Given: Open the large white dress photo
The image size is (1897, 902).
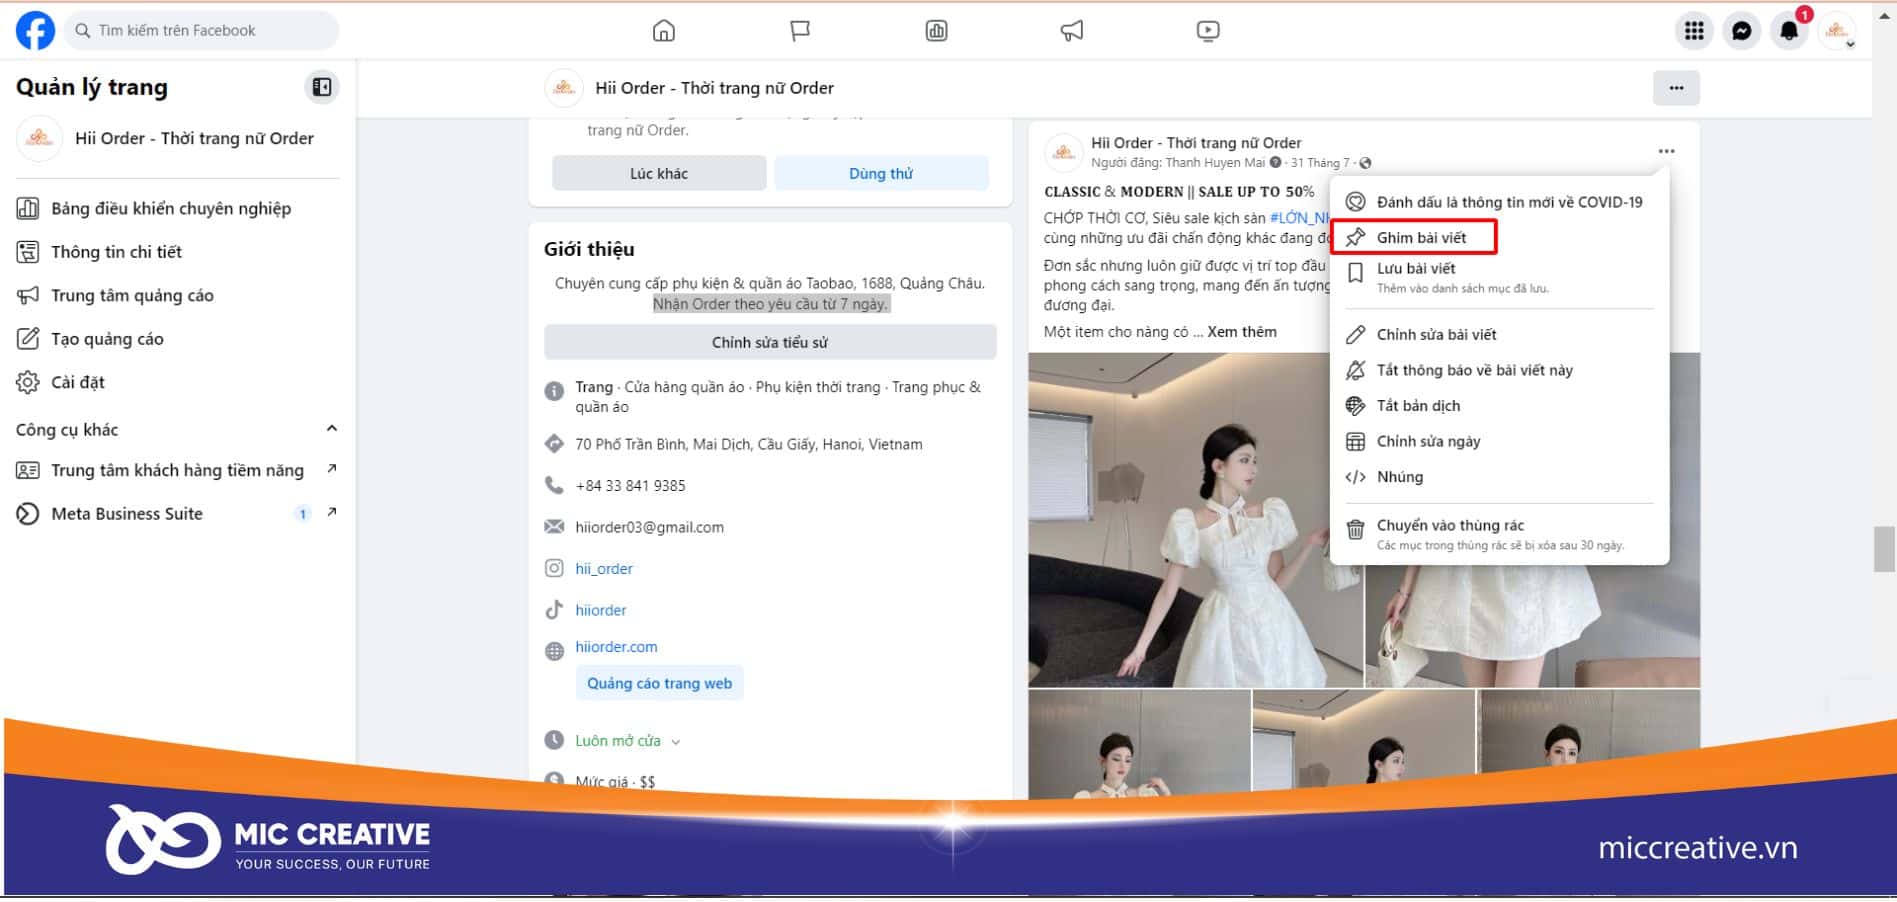Looking at the screenshot, I should 1195,520.
